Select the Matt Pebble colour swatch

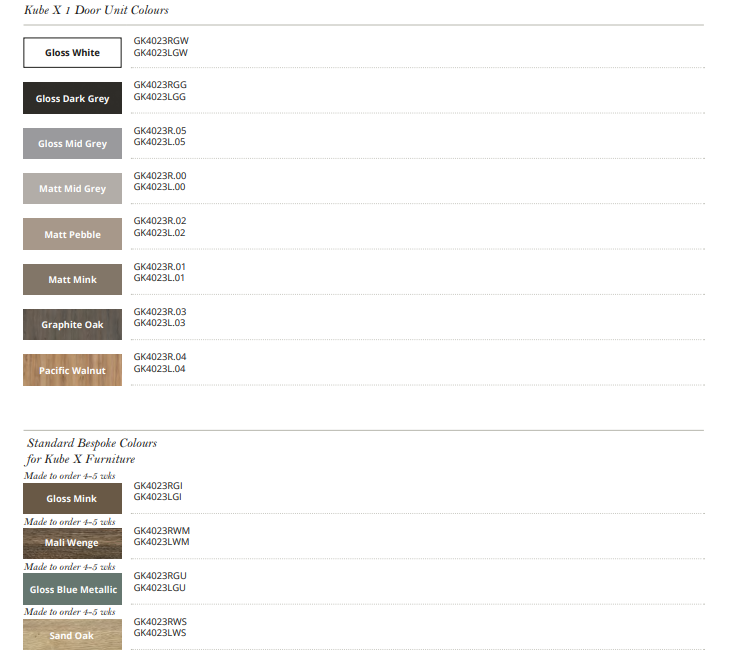pyautogui.click(x=72, y=235)
